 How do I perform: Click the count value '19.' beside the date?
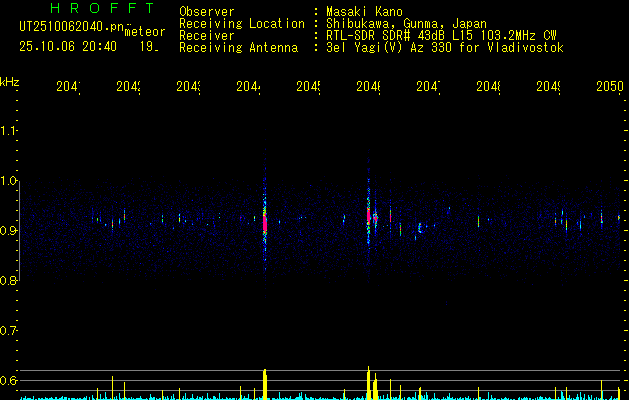click(x=149, y=47)
